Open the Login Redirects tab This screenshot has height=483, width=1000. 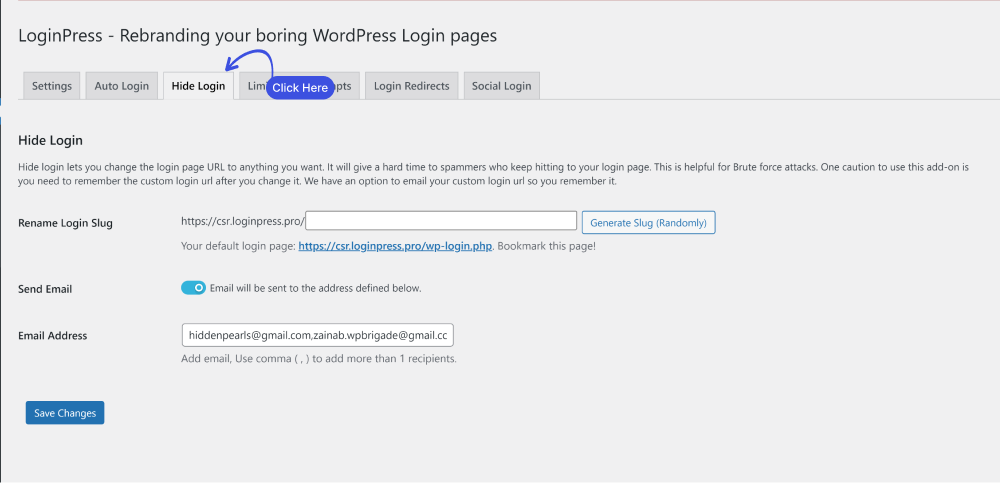click(411, 85)
